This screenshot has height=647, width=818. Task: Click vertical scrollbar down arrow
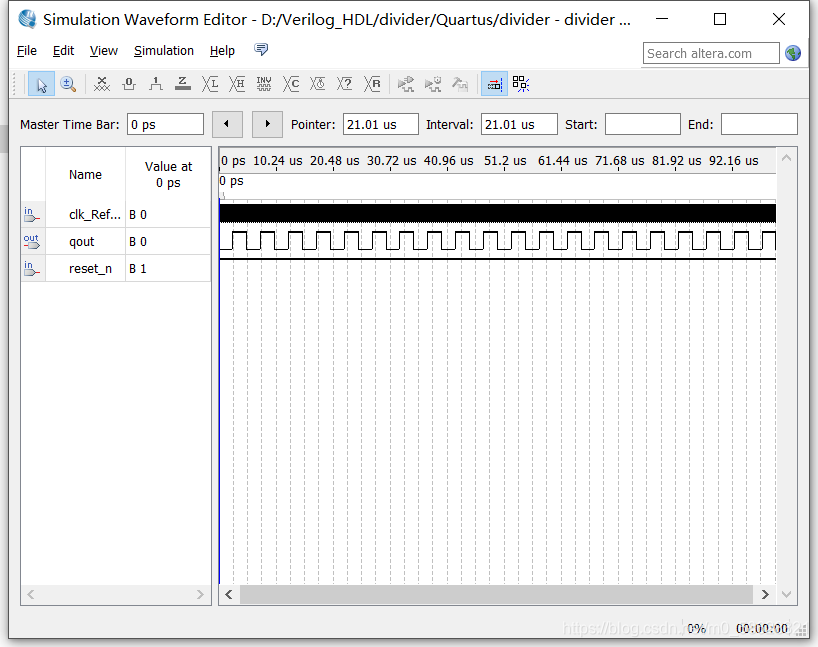pos(787,594)
